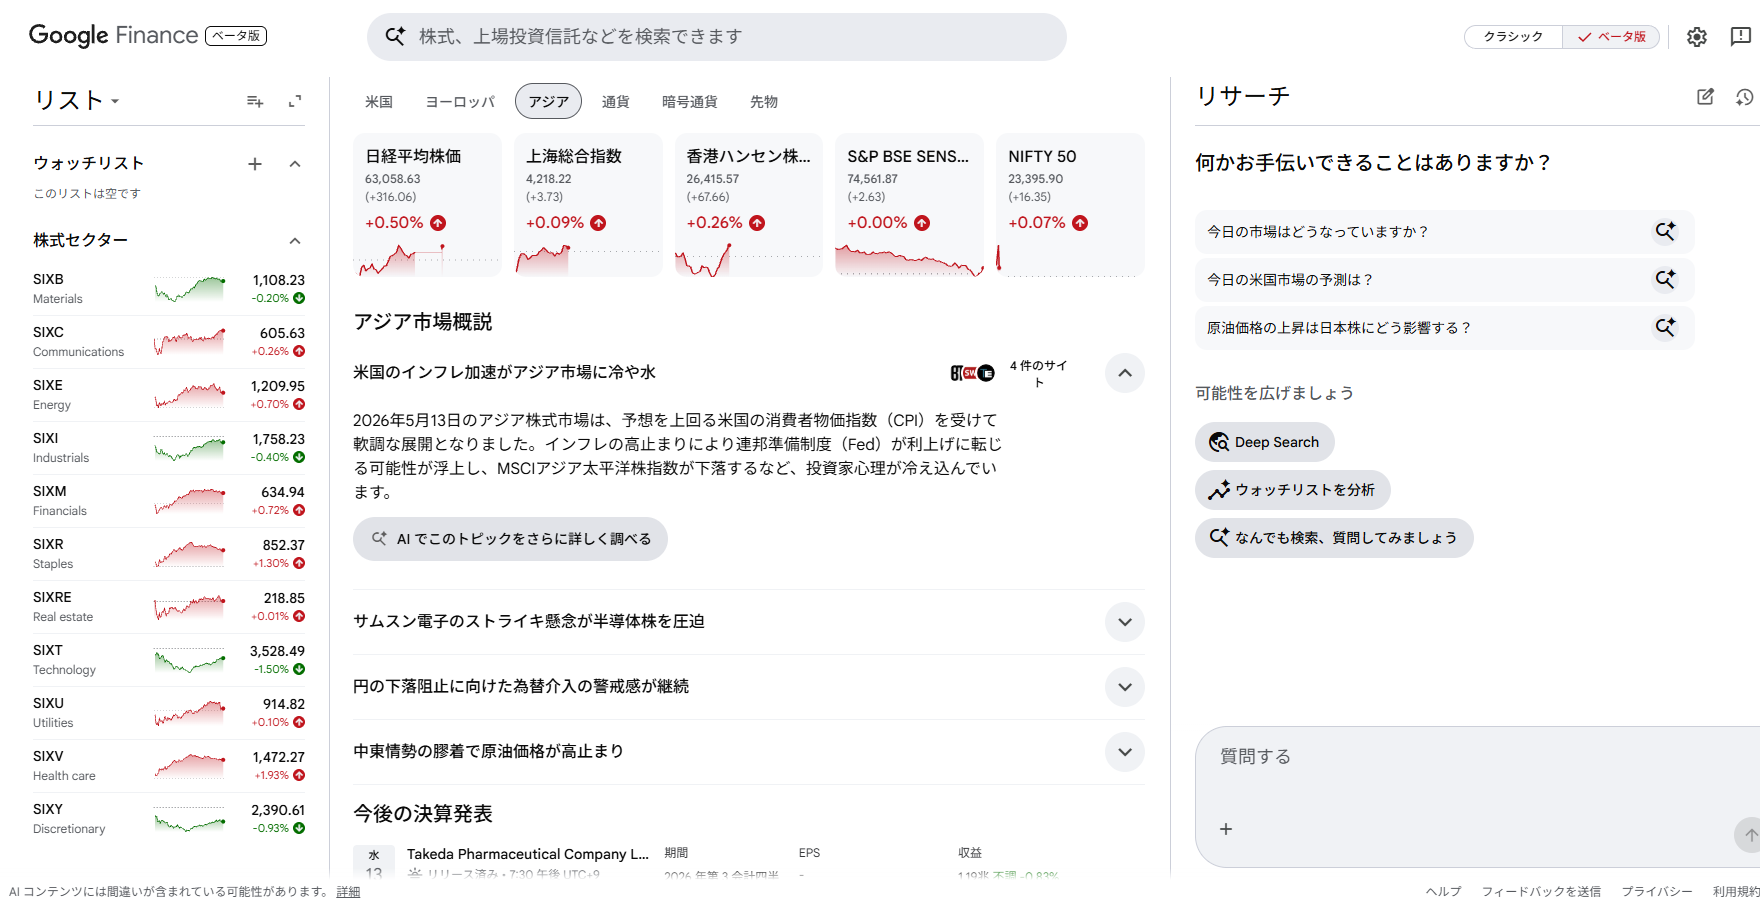Click search icon beside 今日の市場はどうなっていますか
1760x902 pixels.
(1665, 231)
